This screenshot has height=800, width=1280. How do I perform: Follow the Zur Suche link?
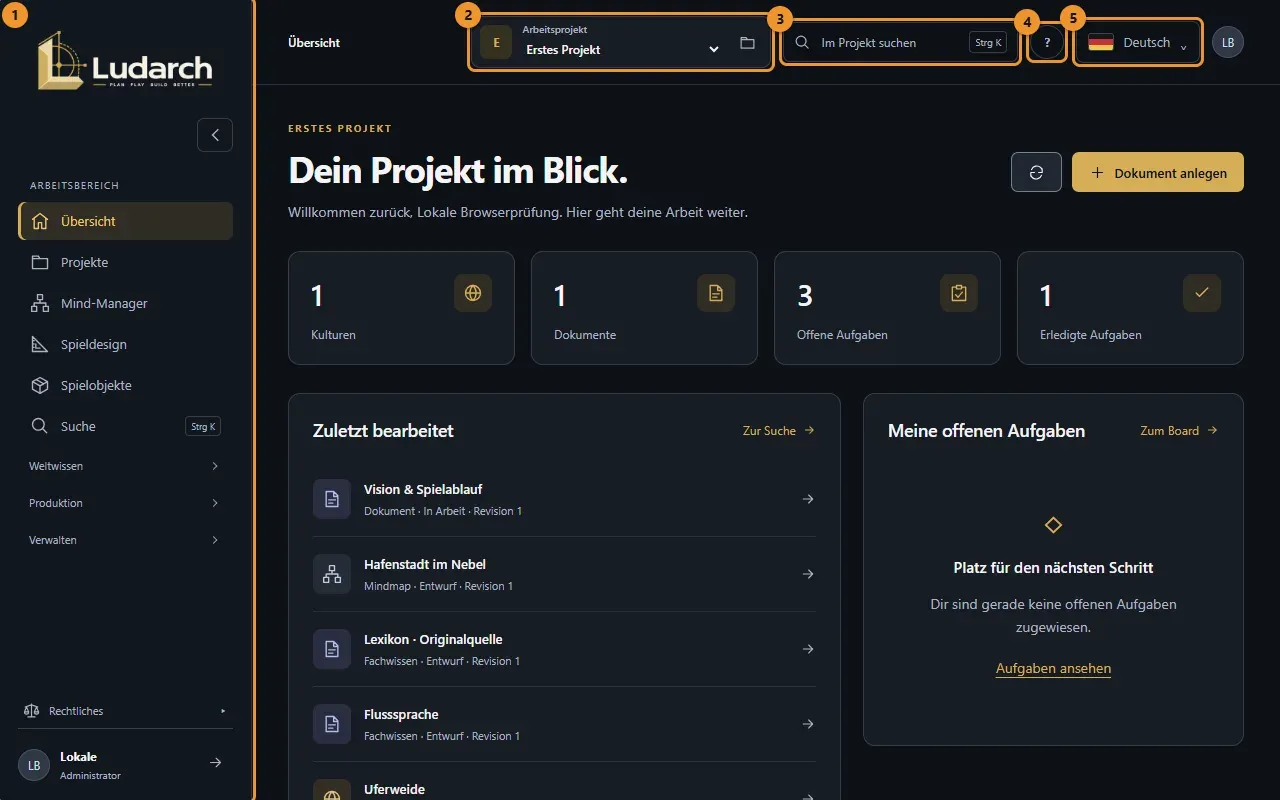(779, 430)
